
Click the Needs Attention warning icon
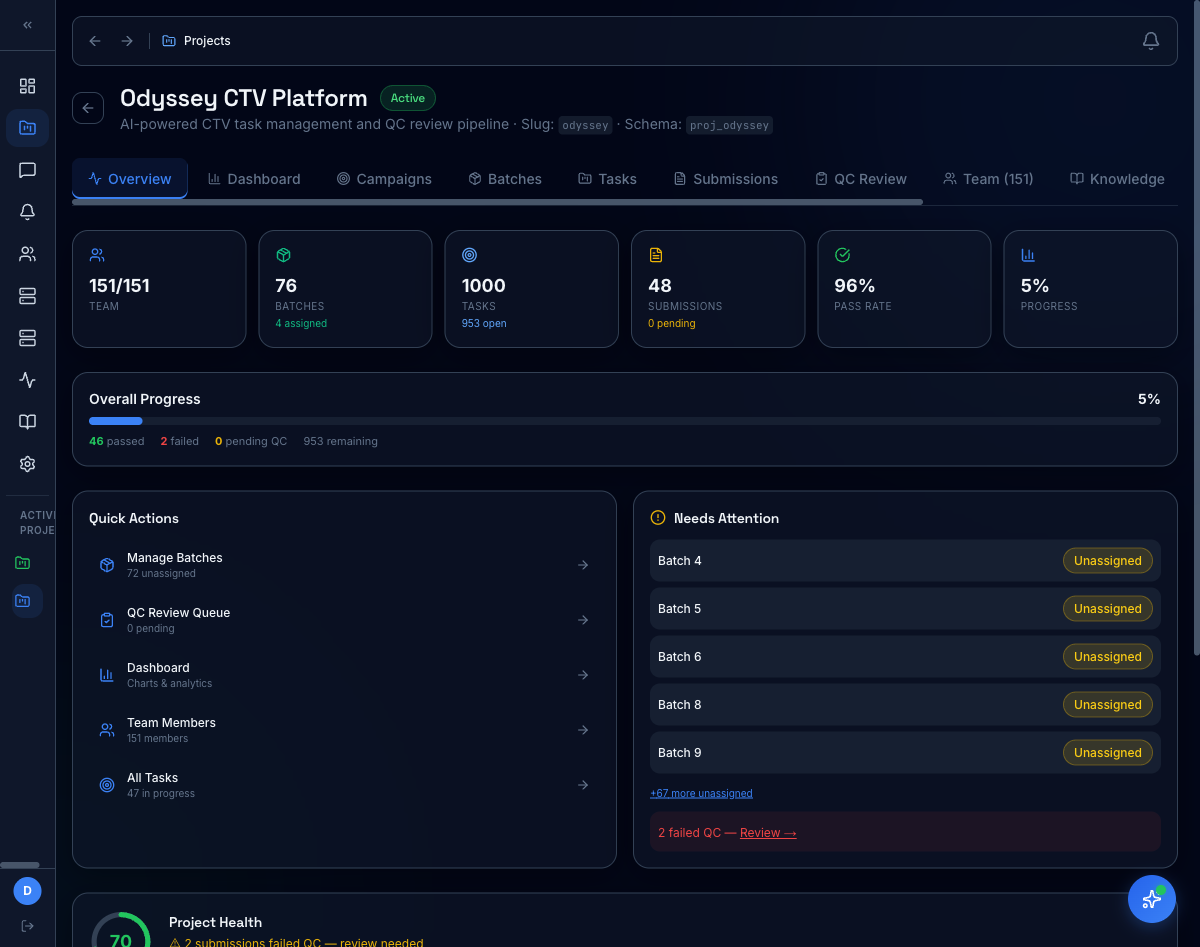point(657,518)
